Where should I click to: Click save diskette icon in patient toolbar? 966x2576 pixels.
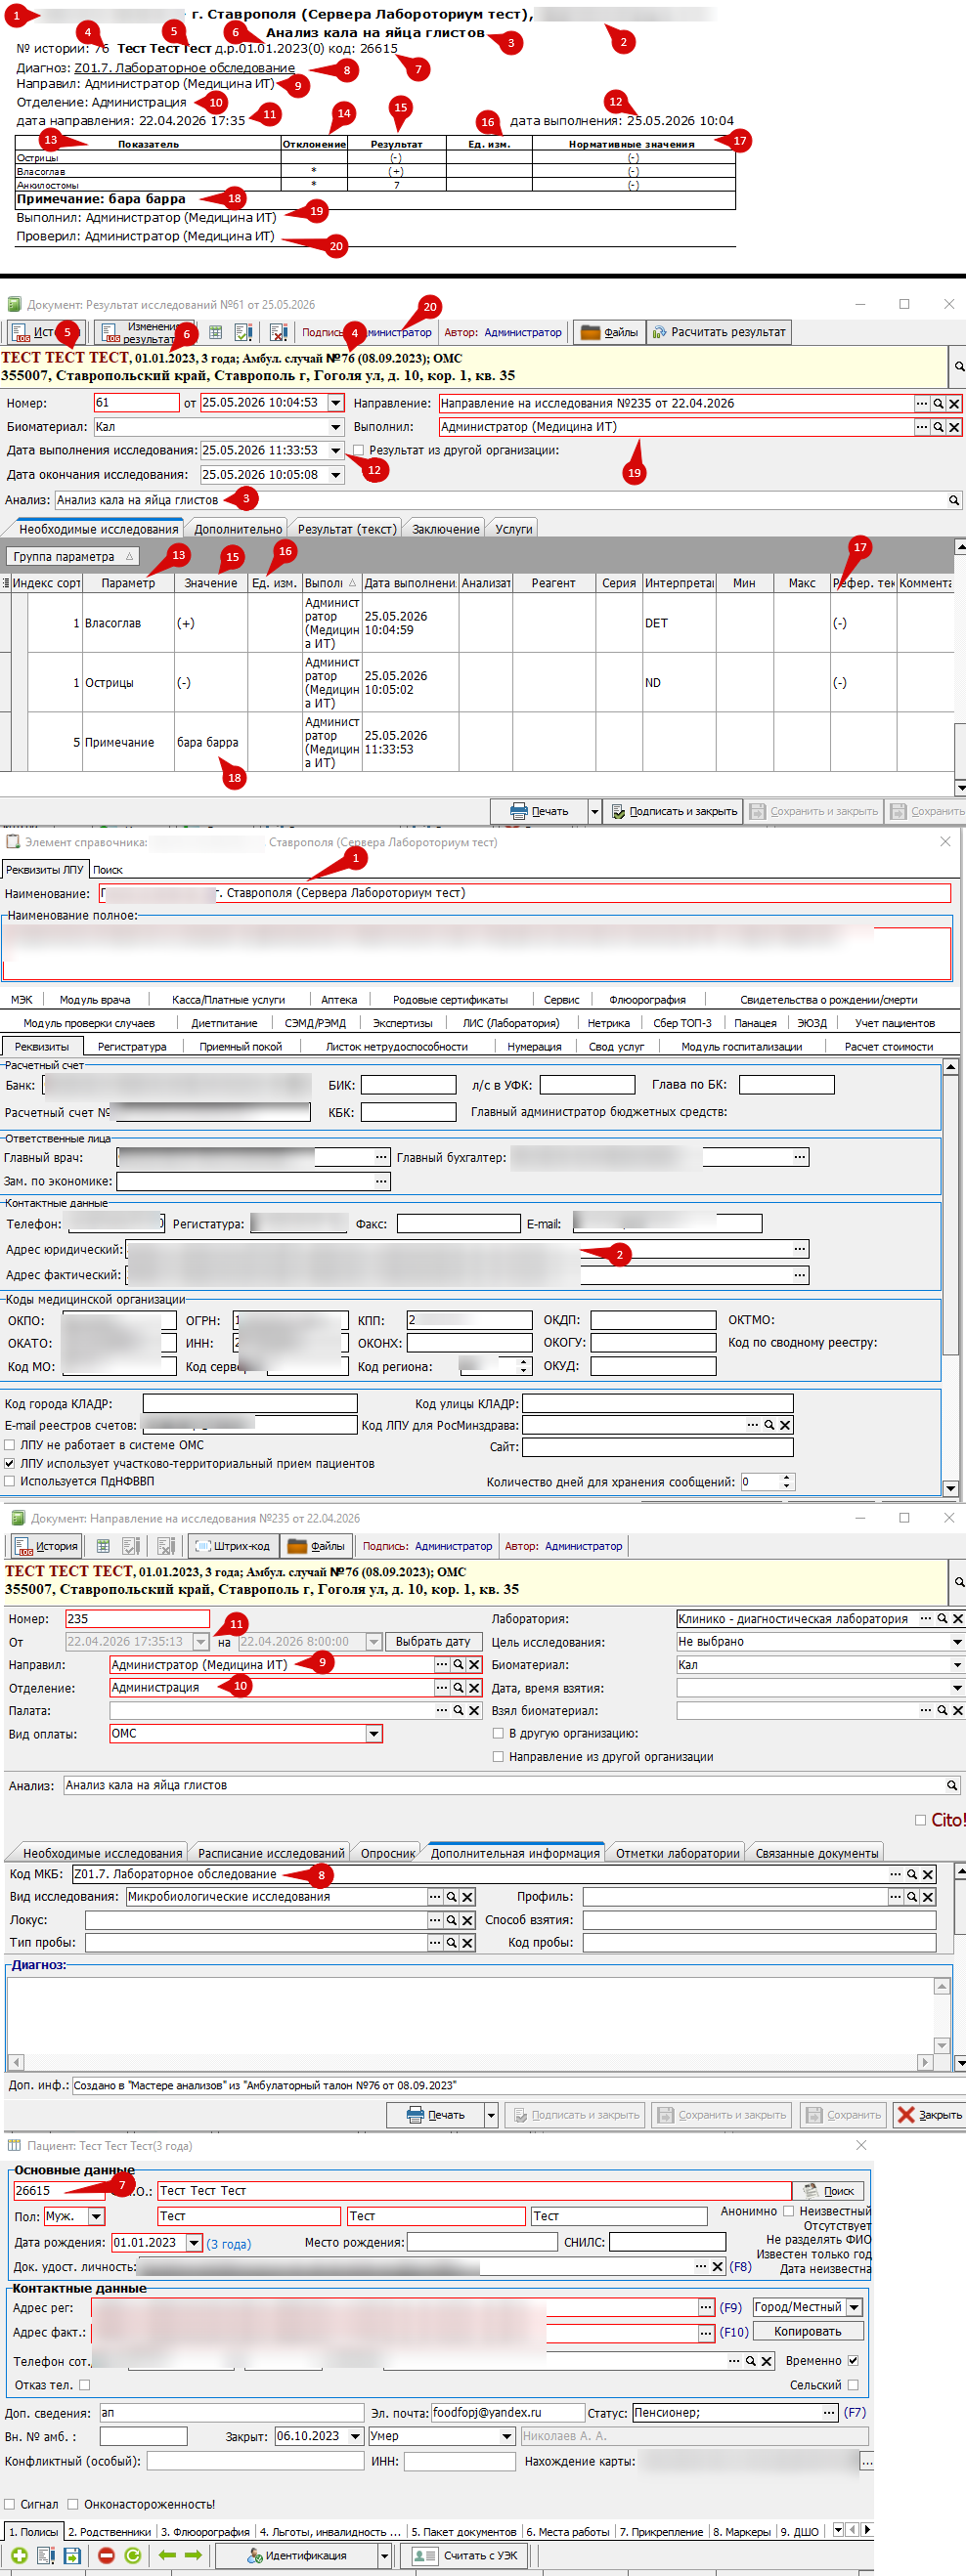[x=72, y=2555]
